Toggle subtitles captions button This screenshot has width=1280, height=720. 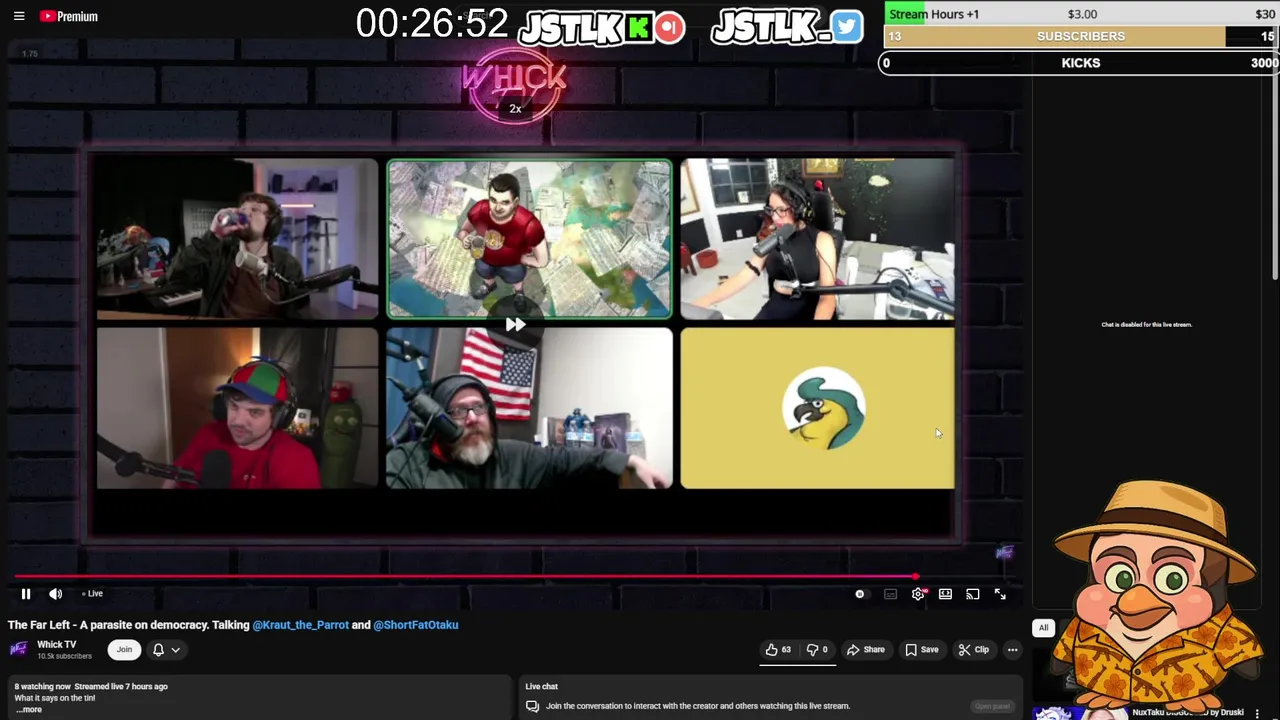[x=890, y=594]
